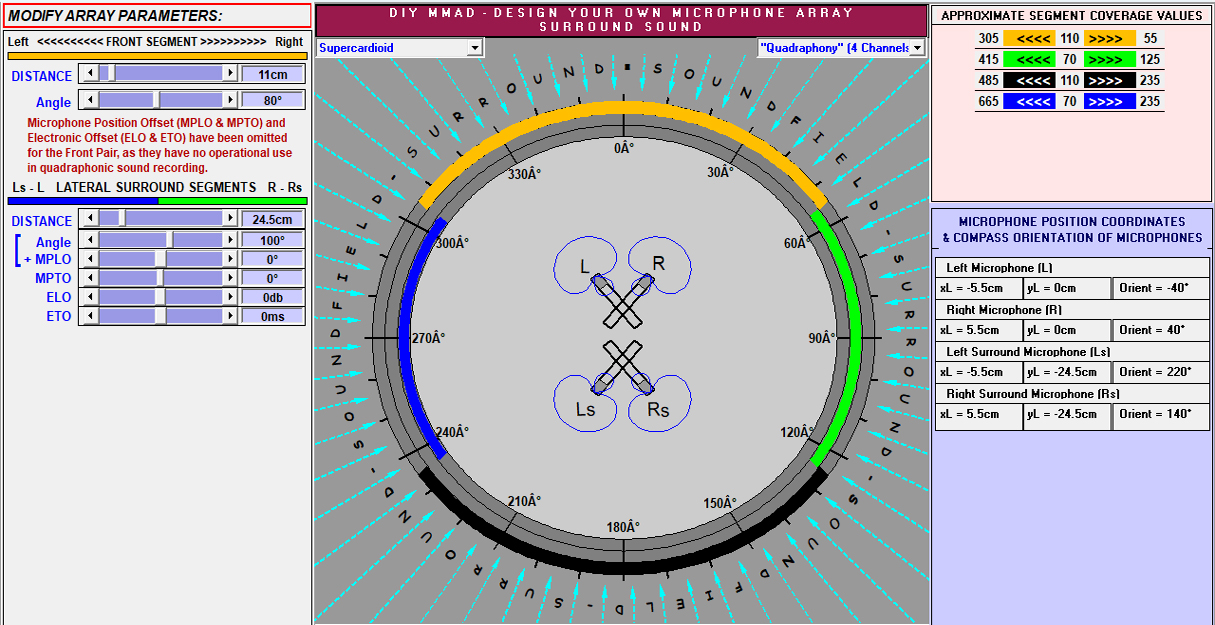The image size is (1215, 625).
Task: Click the lateral DISTANCE 24.5cm value field
Action: tap(272, 220)
